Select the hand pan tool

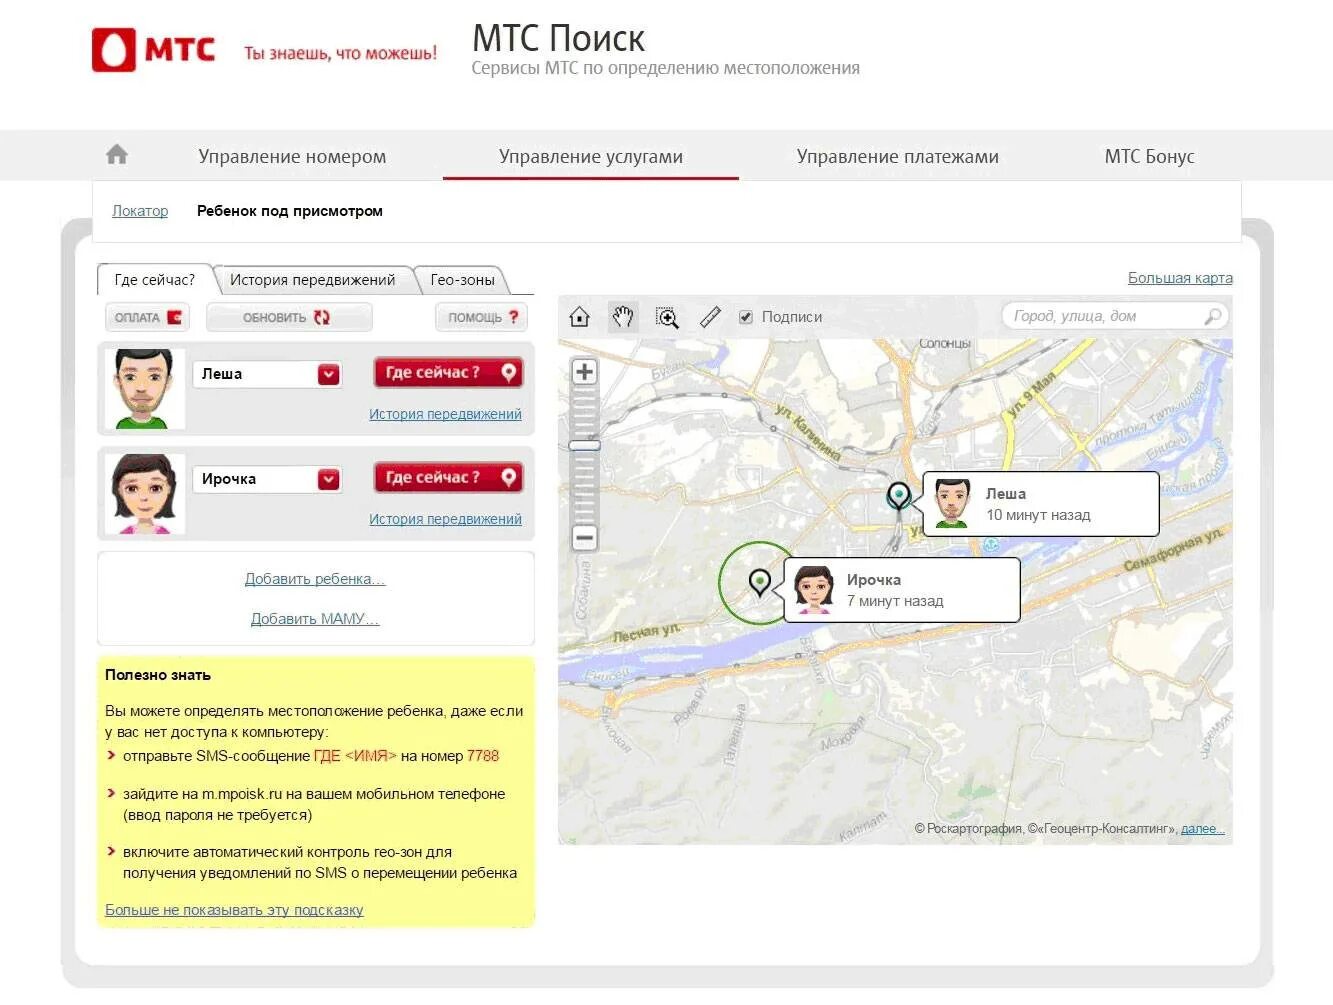tap(623, 317)
